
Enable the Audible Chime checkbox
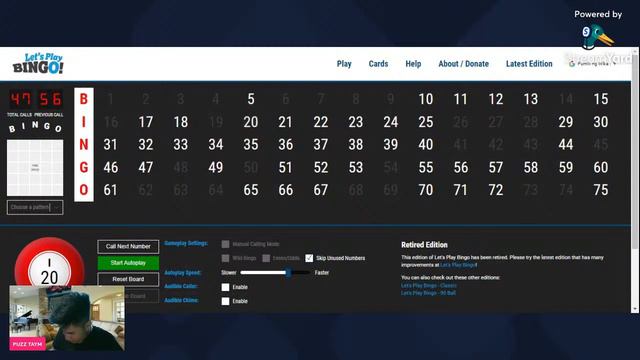coord(225,301)
